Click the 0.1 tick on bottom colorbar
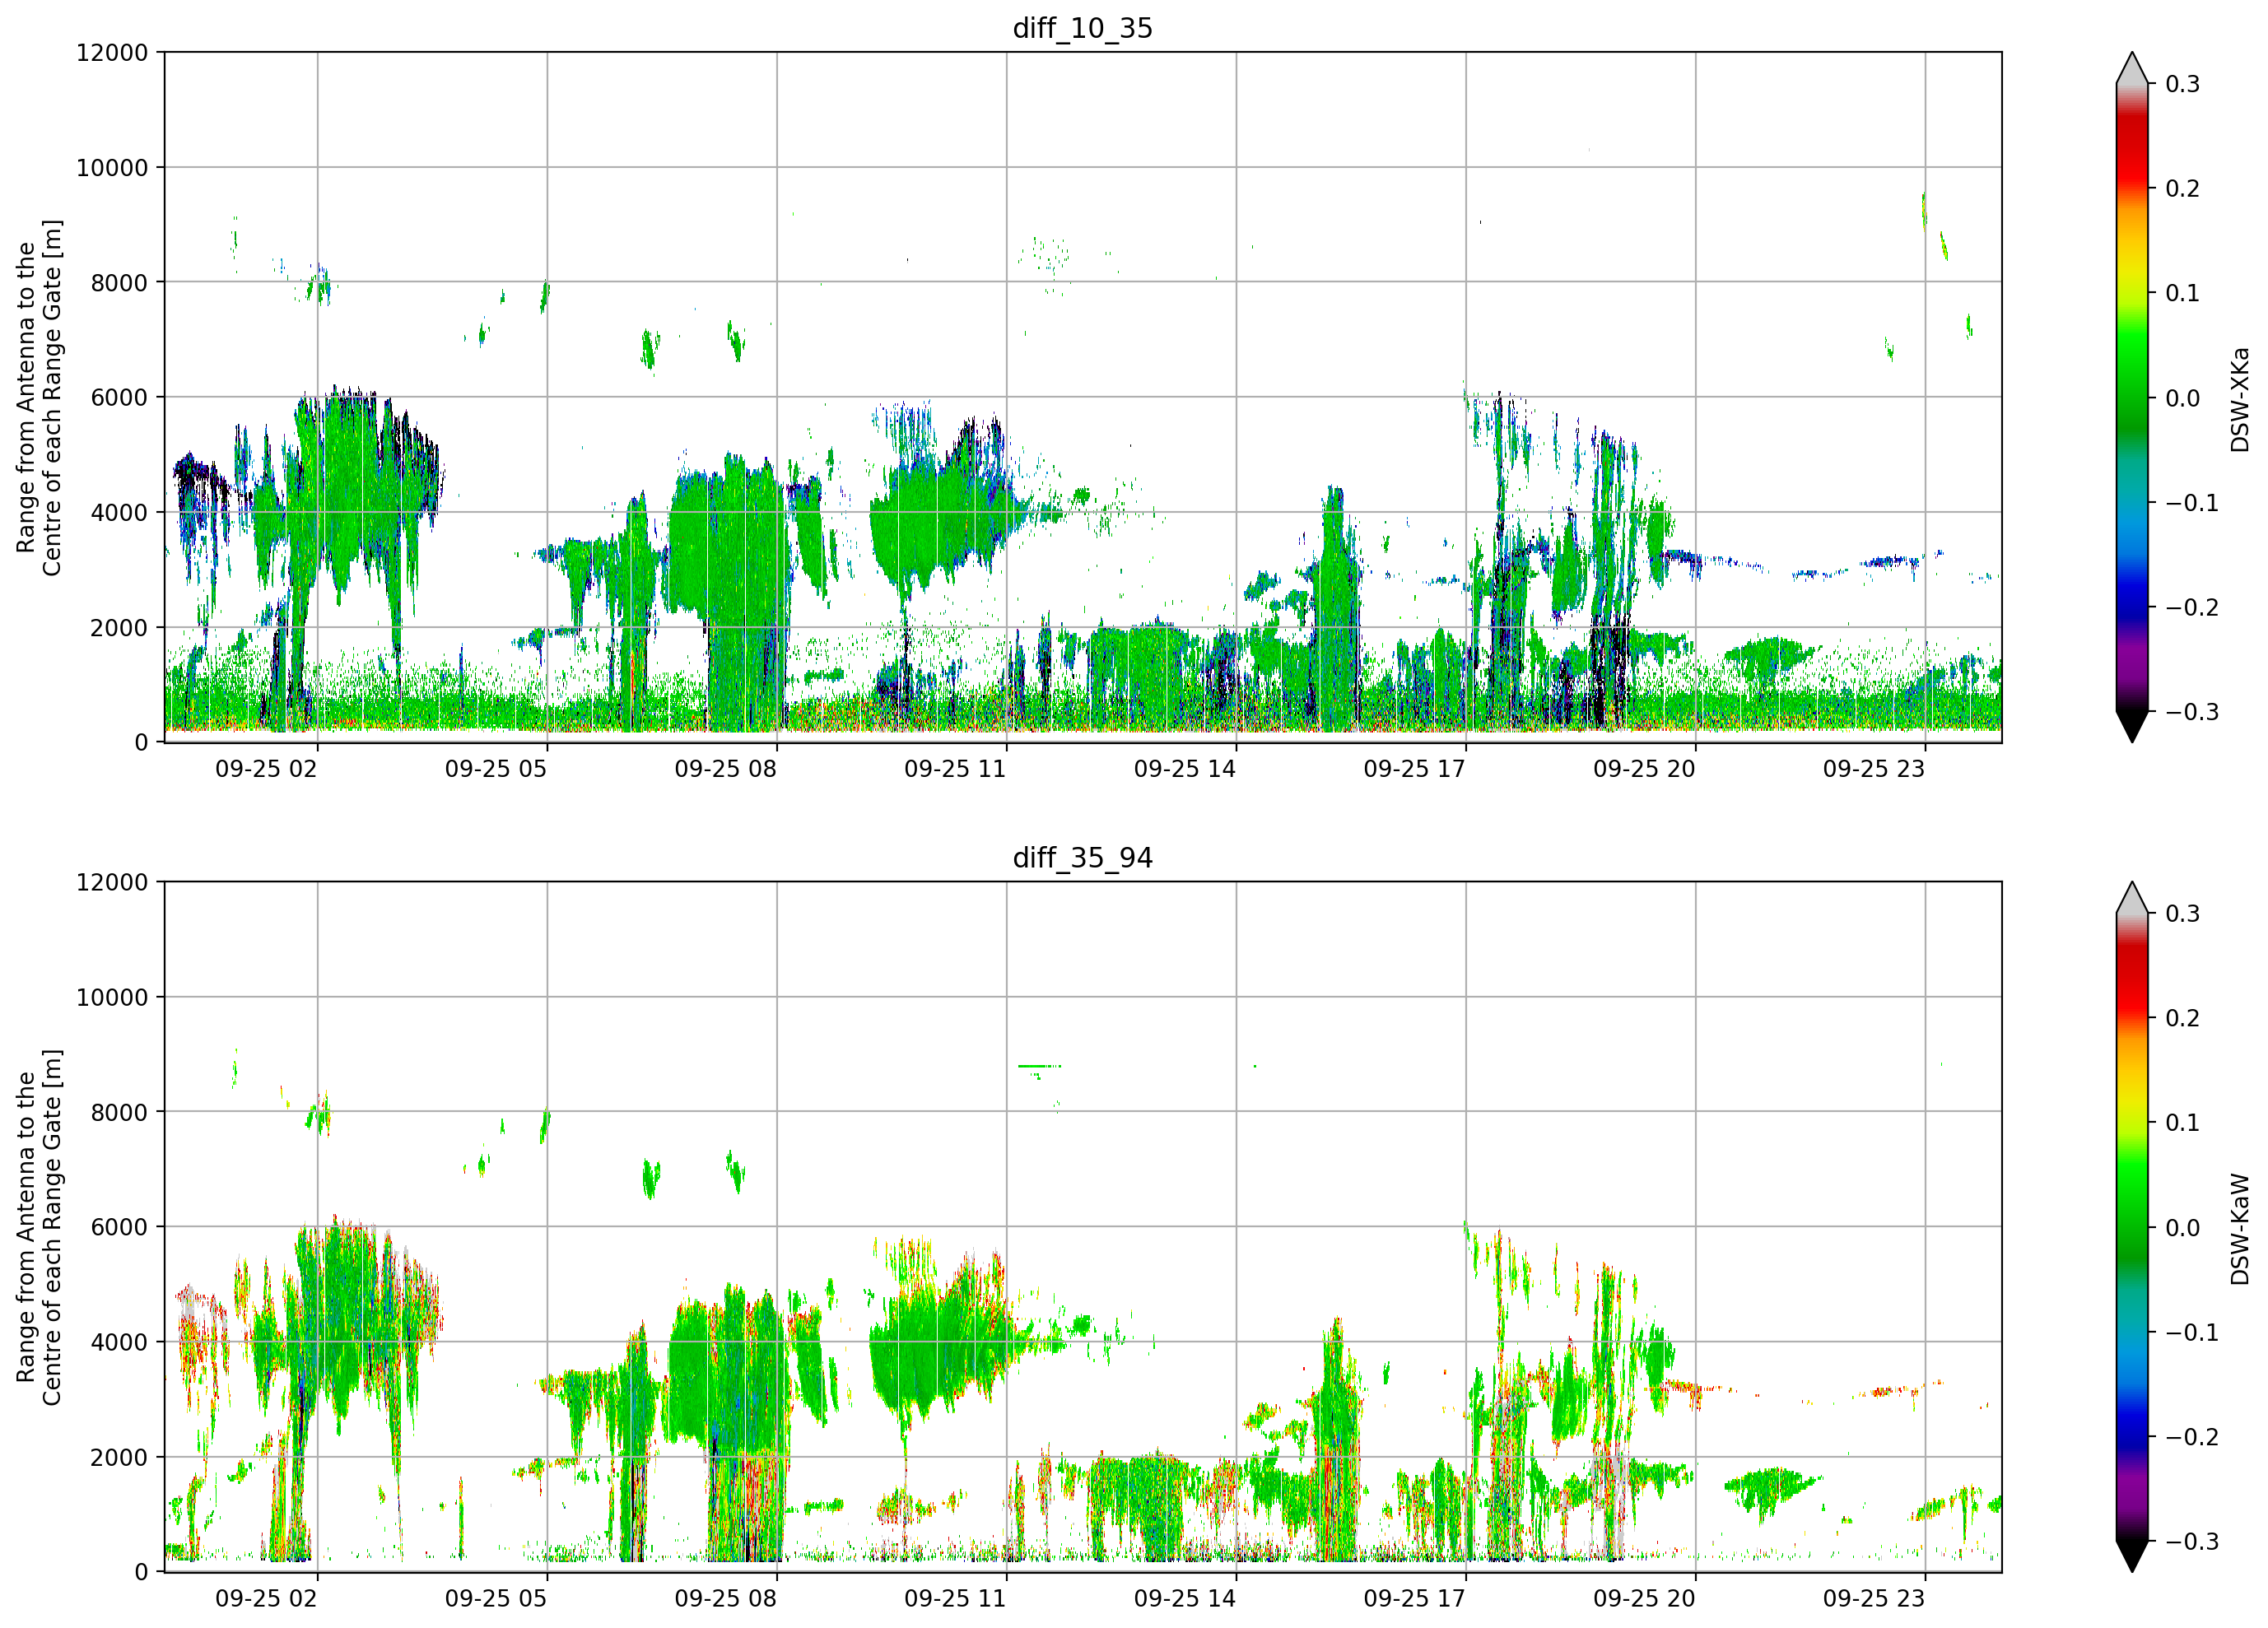 [2183, 1123]
